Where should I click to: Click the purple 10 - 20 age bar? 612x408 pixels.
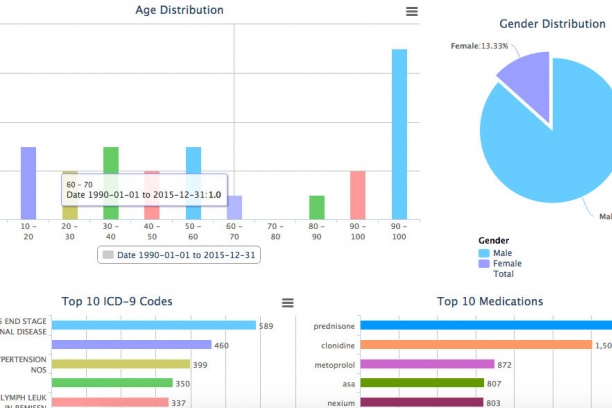point(28,183)
